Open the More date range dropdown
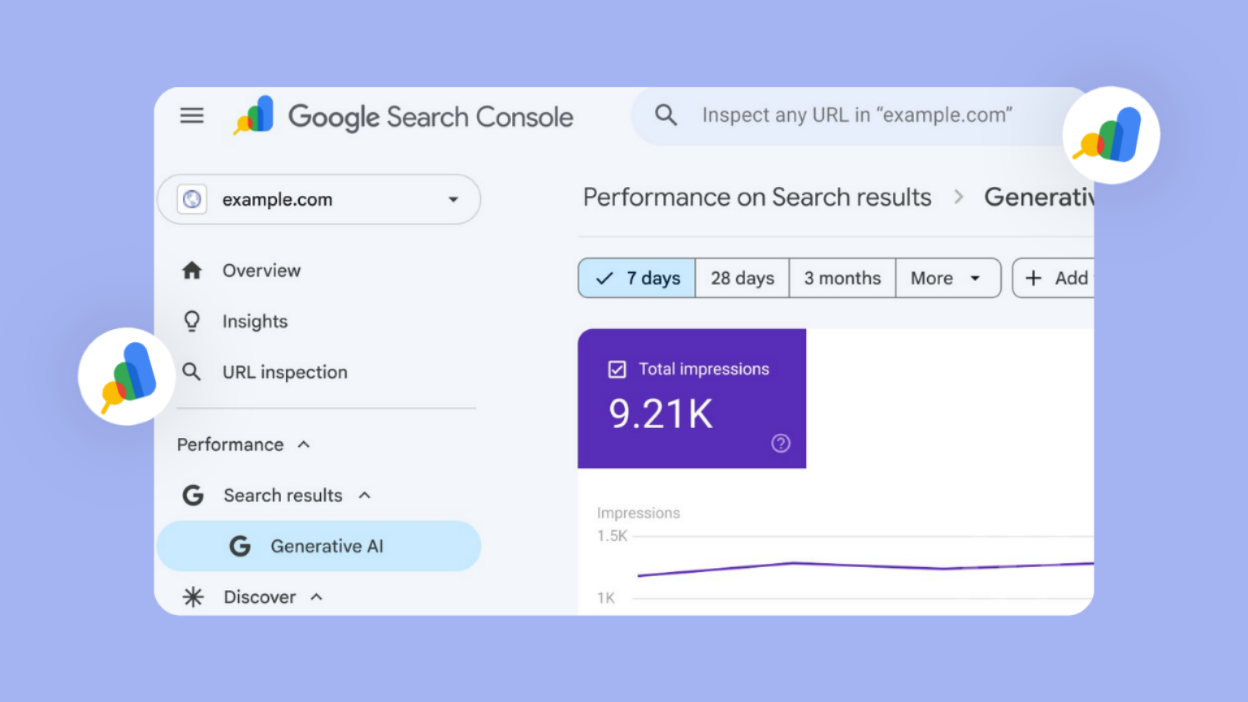The image size is (1248, 702). [x=948, y=278]
